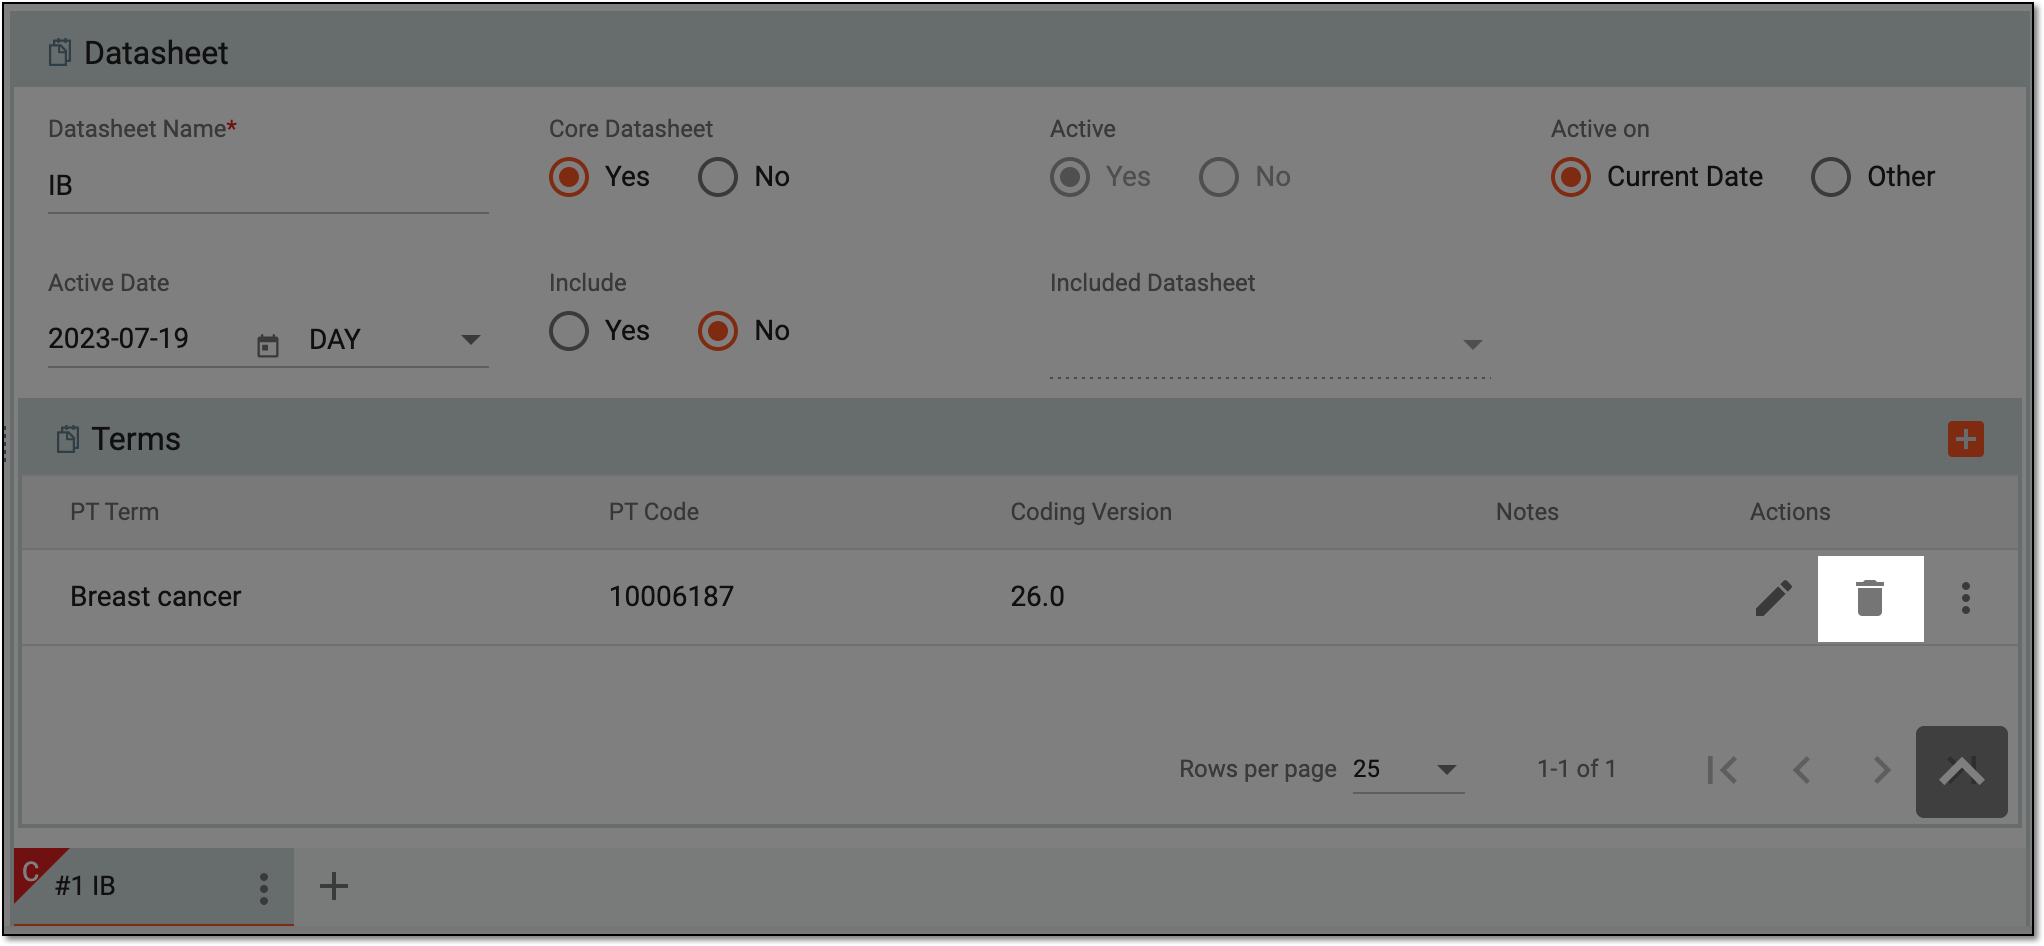Select the PT code 10006187 cell
Viewport: 2044px width, 946px height.
[x=671, y=597]
